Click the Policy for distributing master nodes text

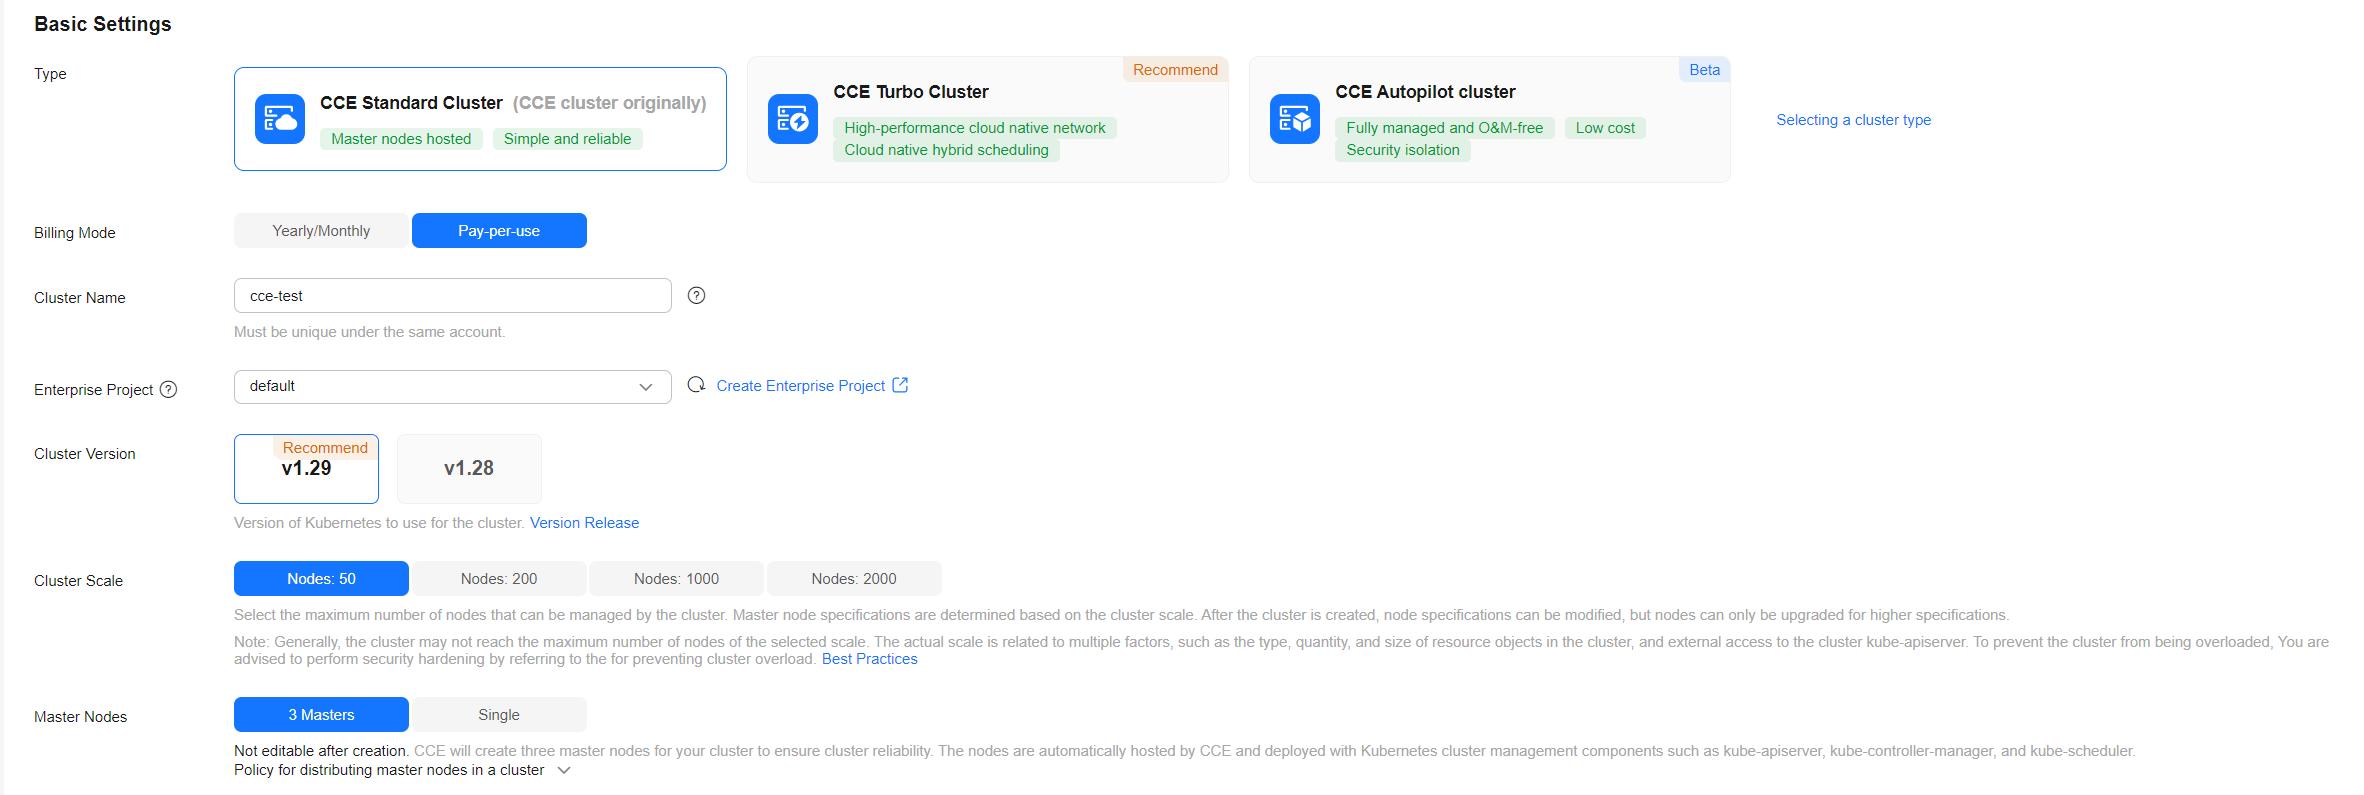[x=389, y=770]
